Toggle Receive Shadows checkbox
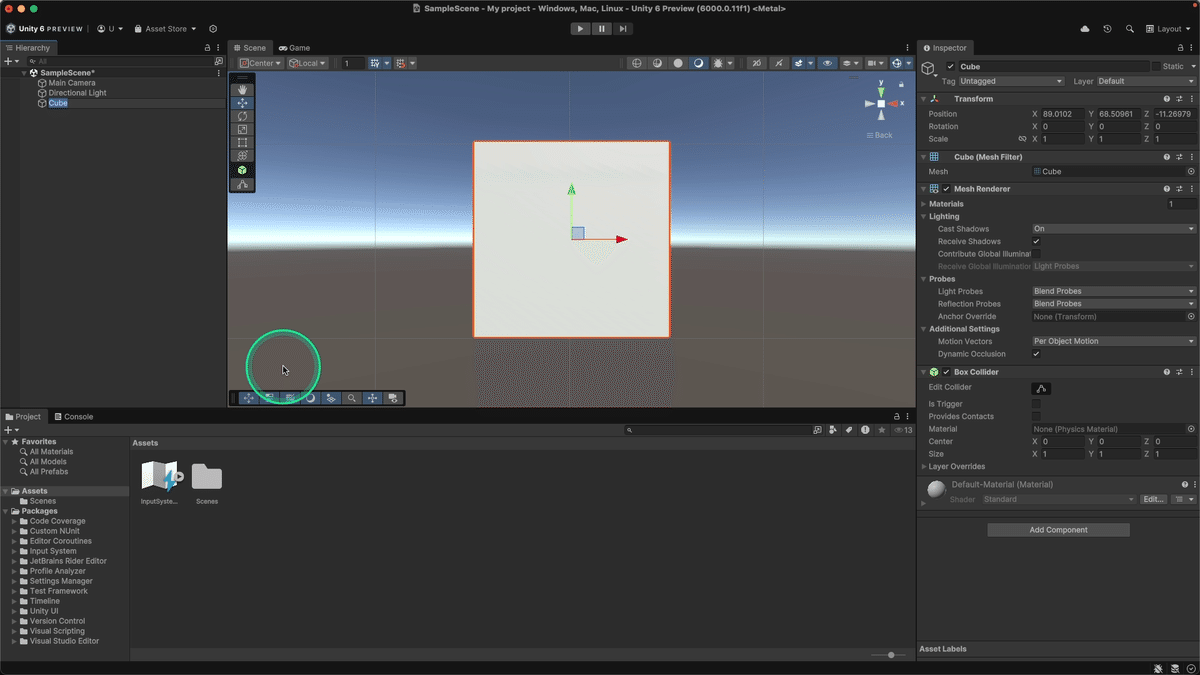This screenshot has width=1200, height=675. (x=1036, y=241)
